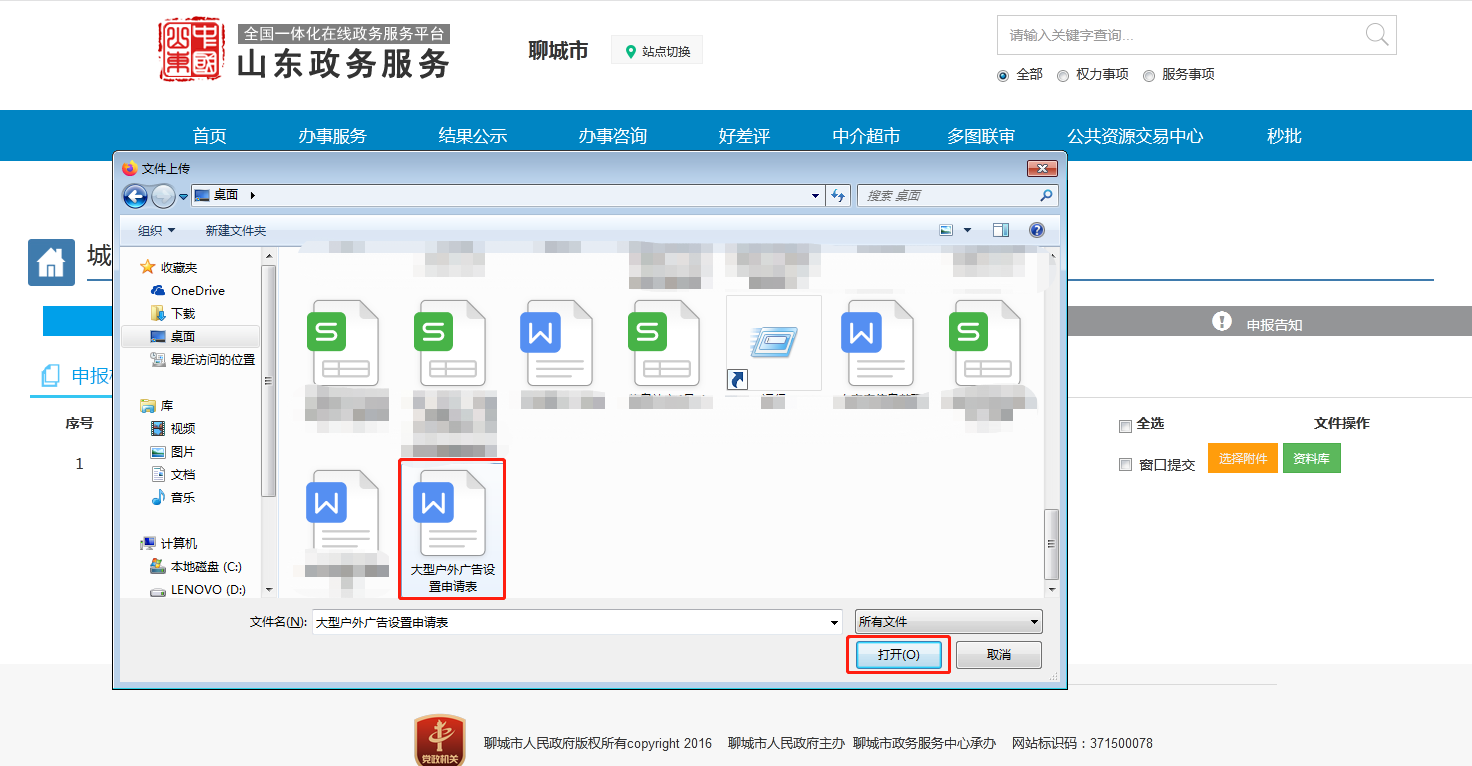Click the blue home icon

[x=51, y=263]
